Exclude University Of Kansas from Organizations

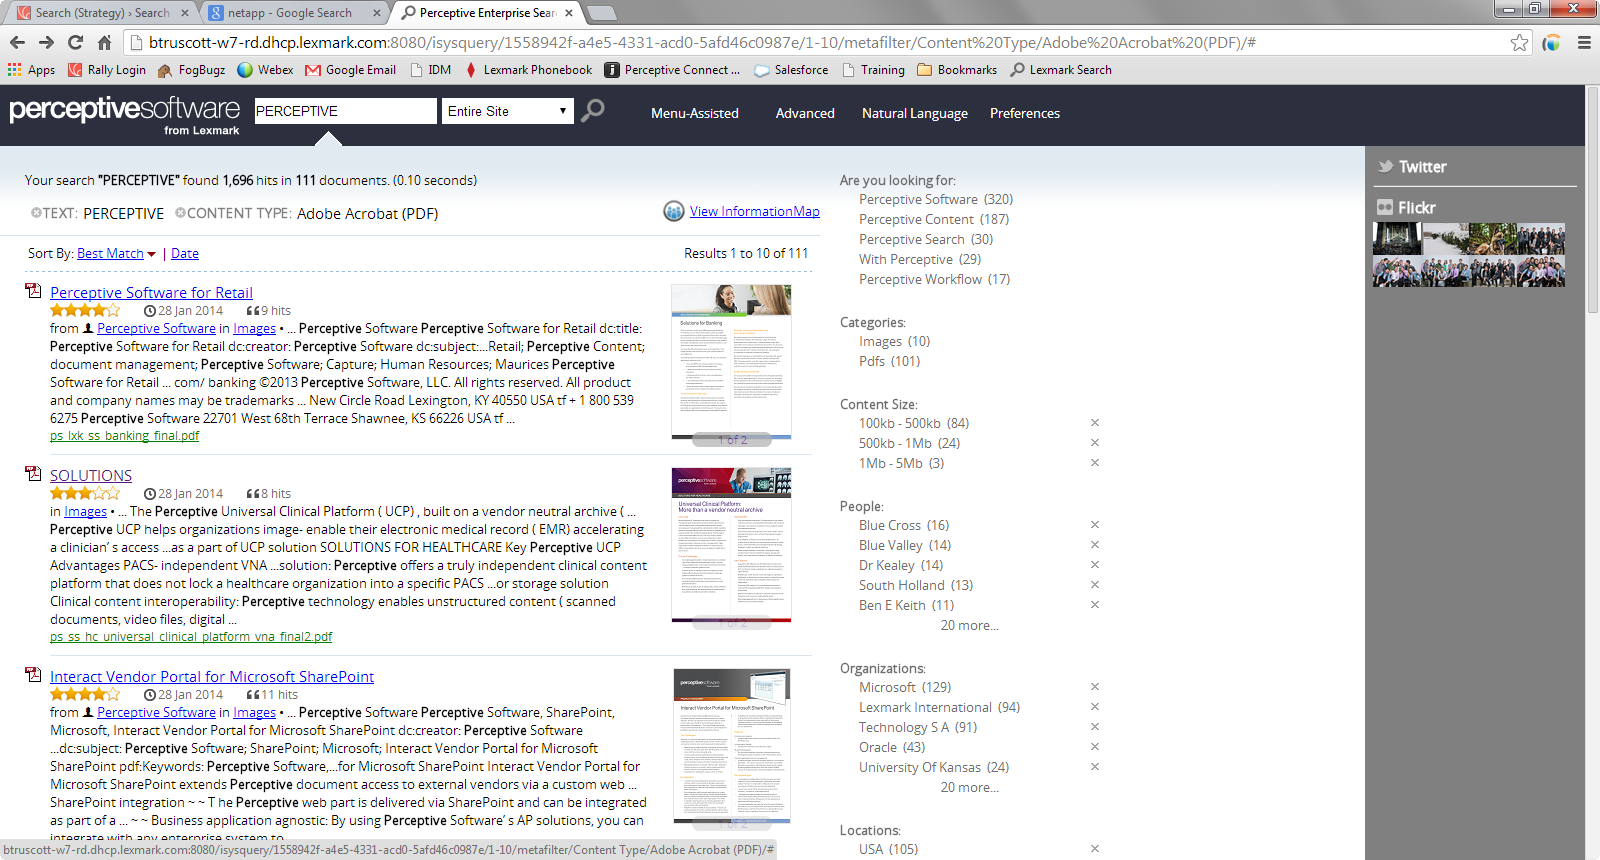(1095, 767)
